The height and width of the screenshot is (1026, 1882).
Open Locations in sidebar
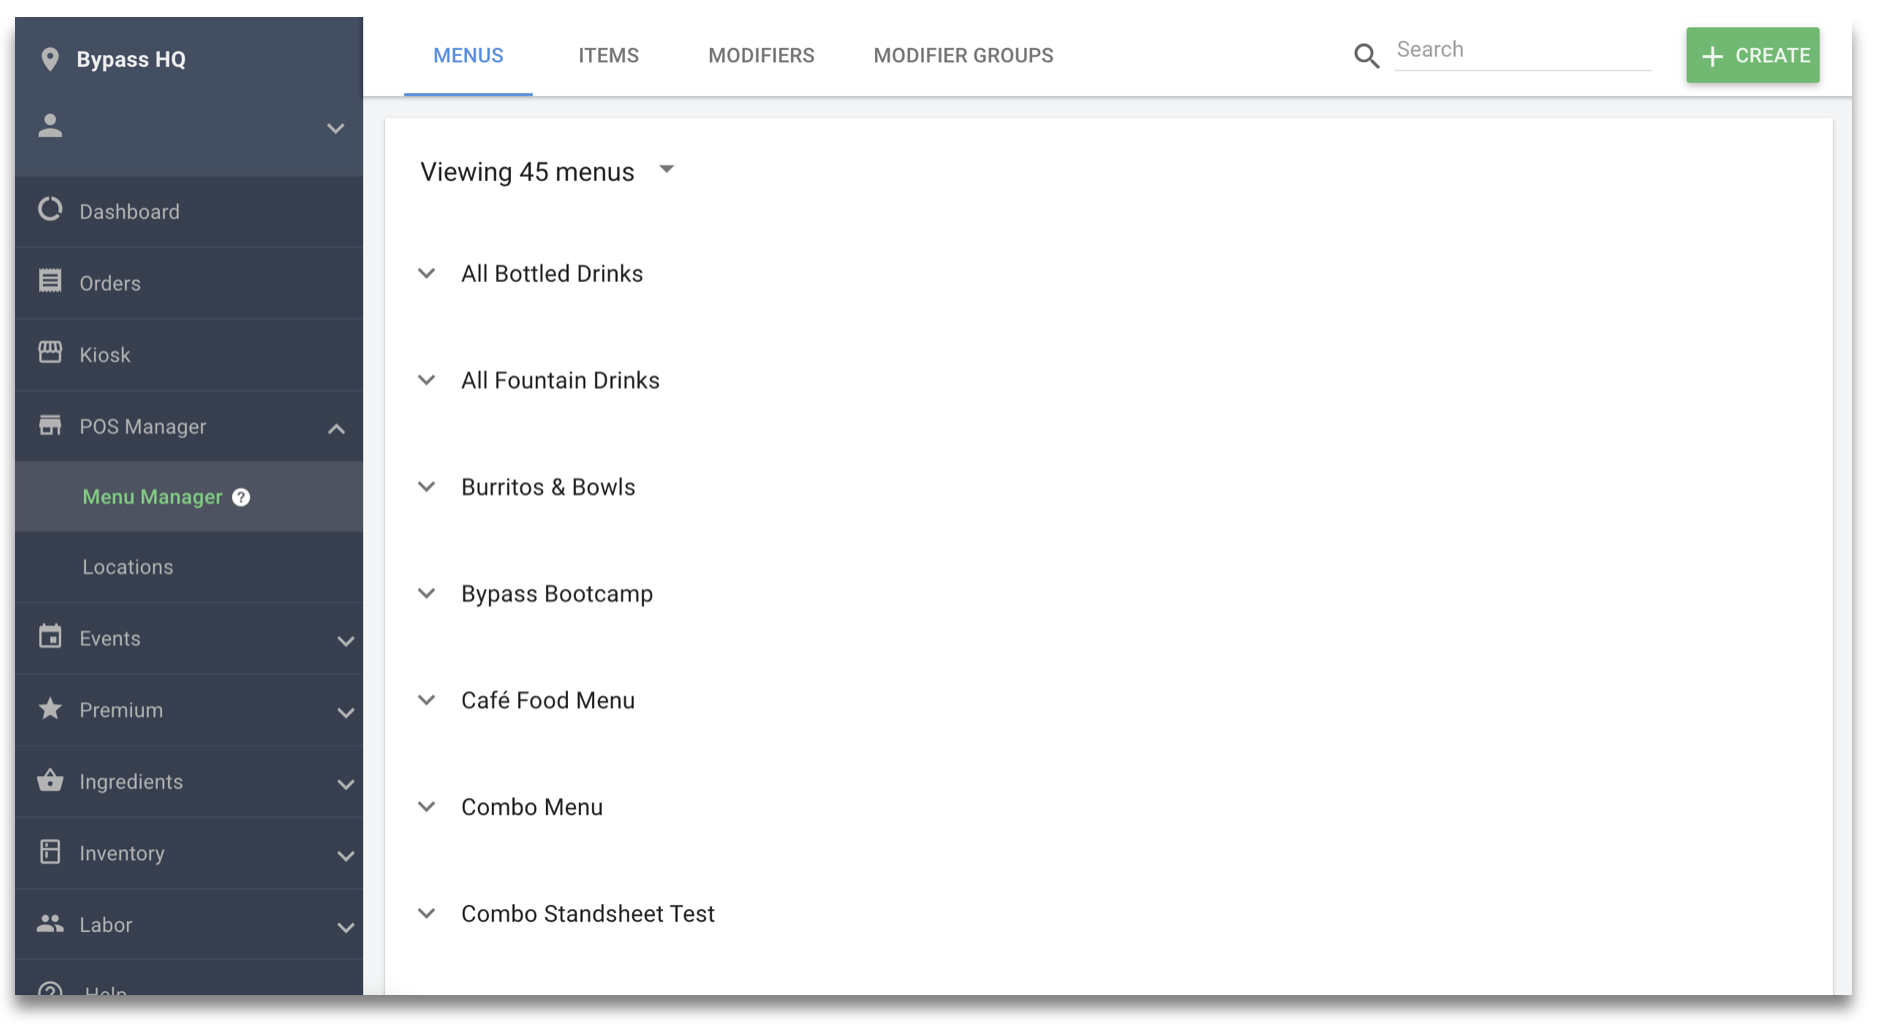128,567
